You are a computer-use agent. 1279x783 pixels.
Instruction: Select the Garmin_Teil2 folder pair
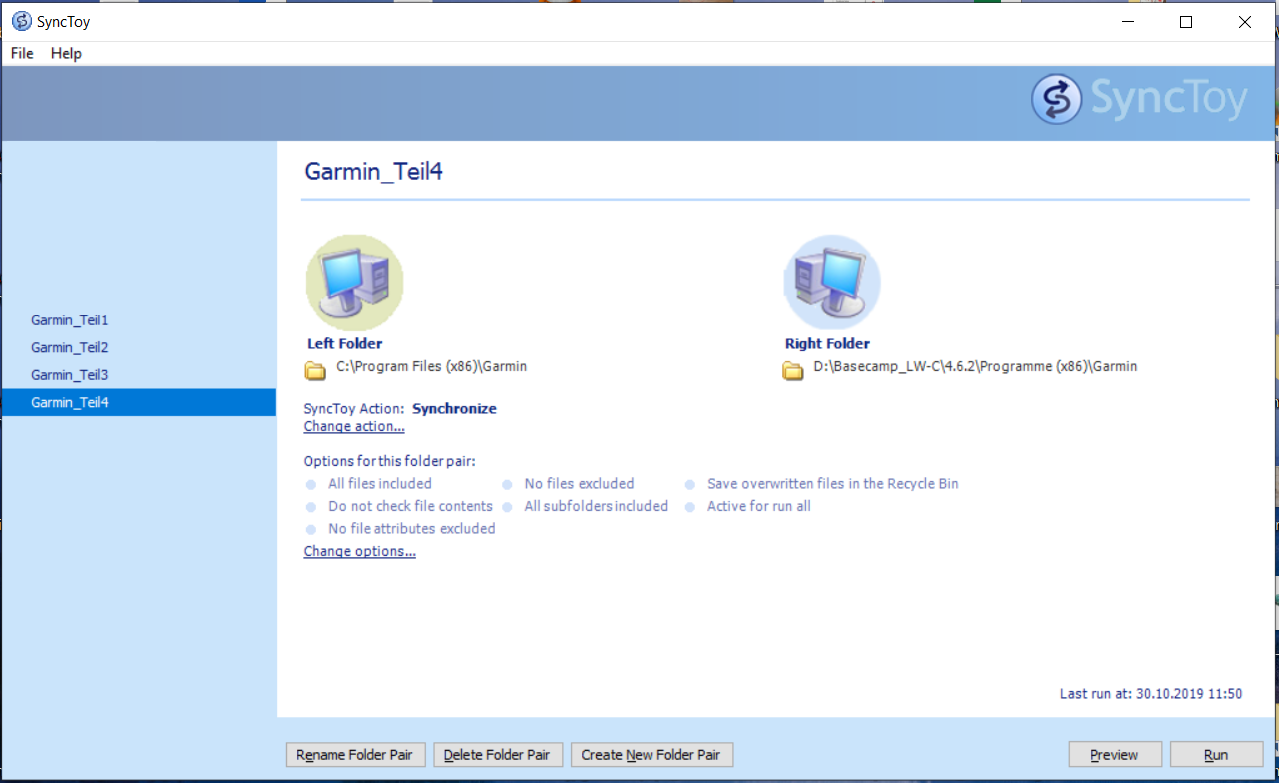138,347
